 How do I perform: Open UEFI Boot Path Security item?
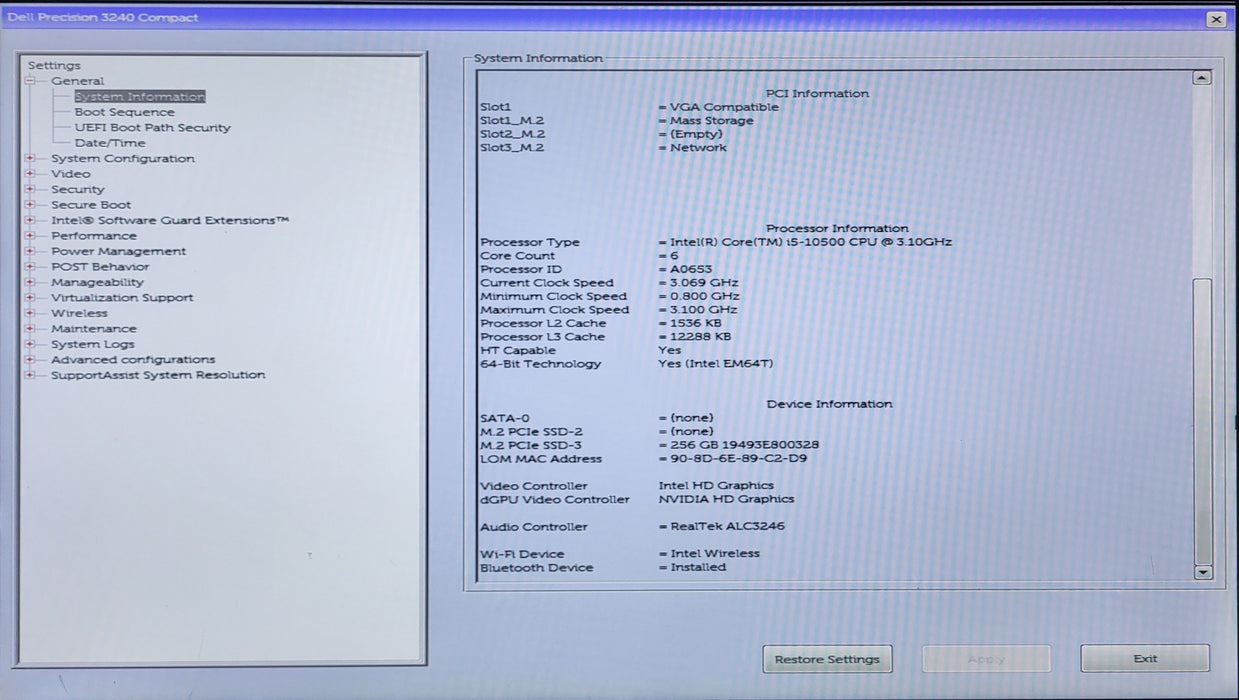click(152, 128)
